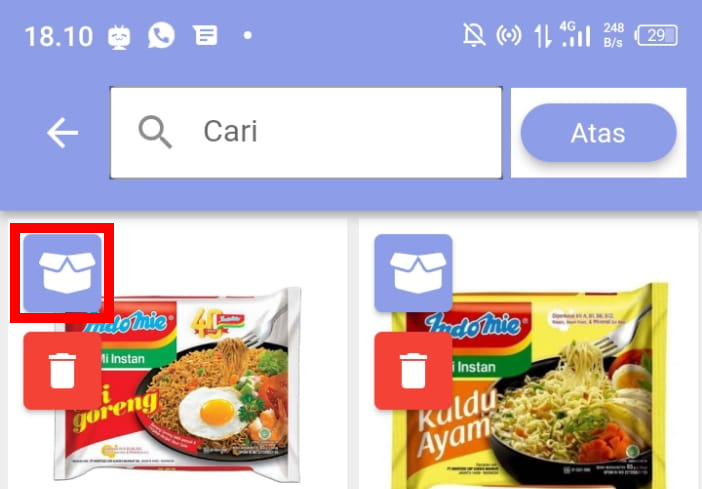Click the magnifier icon in the search box
Viewport: 702px width, 489px height.
[x=154, y=132]
